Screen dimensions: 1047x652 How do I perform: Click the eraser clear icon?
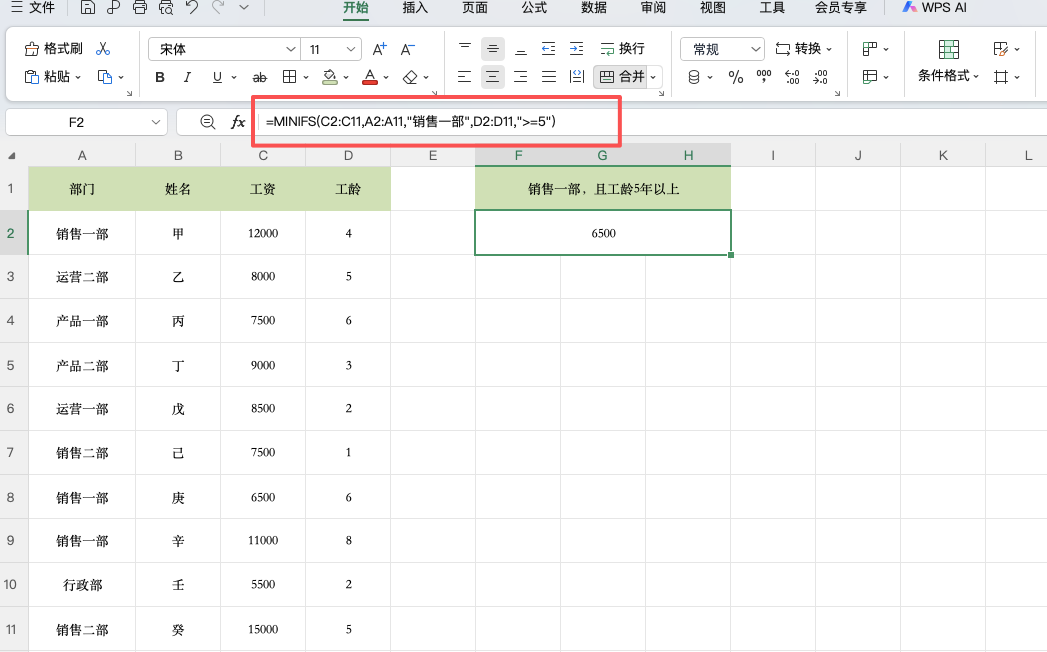(x=410, y=77)
